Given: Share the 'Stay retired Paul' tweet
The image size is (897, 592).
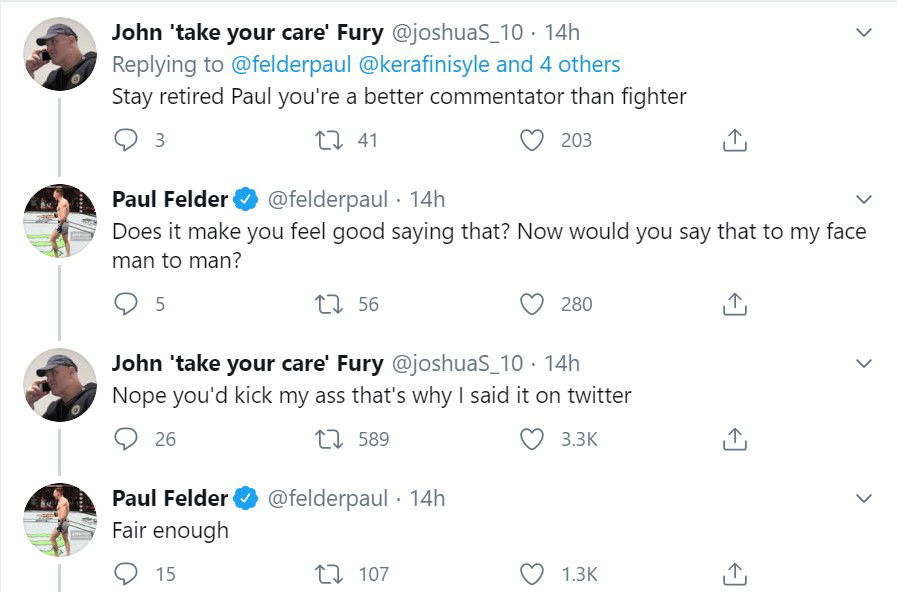Looking at the screenshot, I should tap(734, 141).
